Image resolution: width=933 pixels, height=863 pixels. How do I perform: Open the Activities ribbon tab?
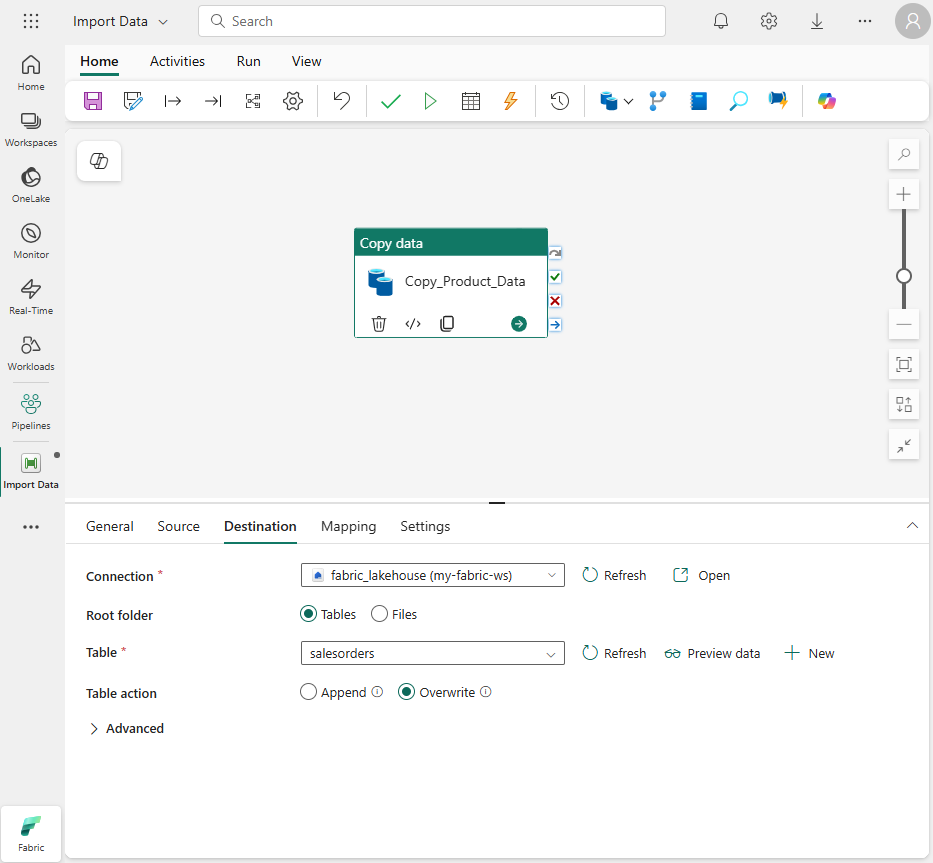coord(177,61)
